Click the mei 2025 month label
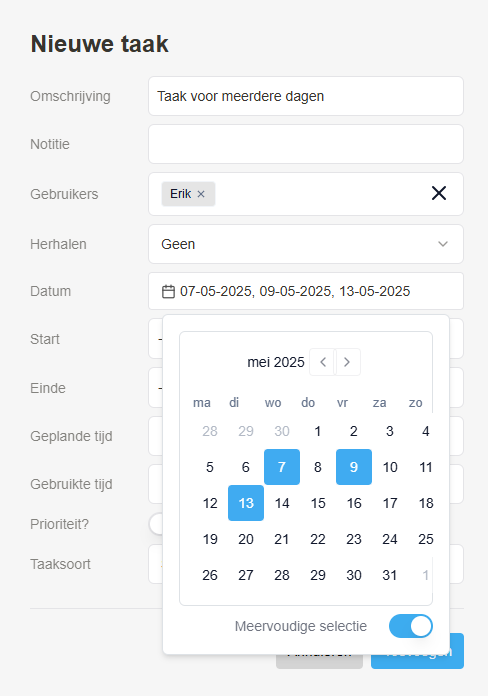The height and width of the screenshot is (698, 488). [276, 362]
